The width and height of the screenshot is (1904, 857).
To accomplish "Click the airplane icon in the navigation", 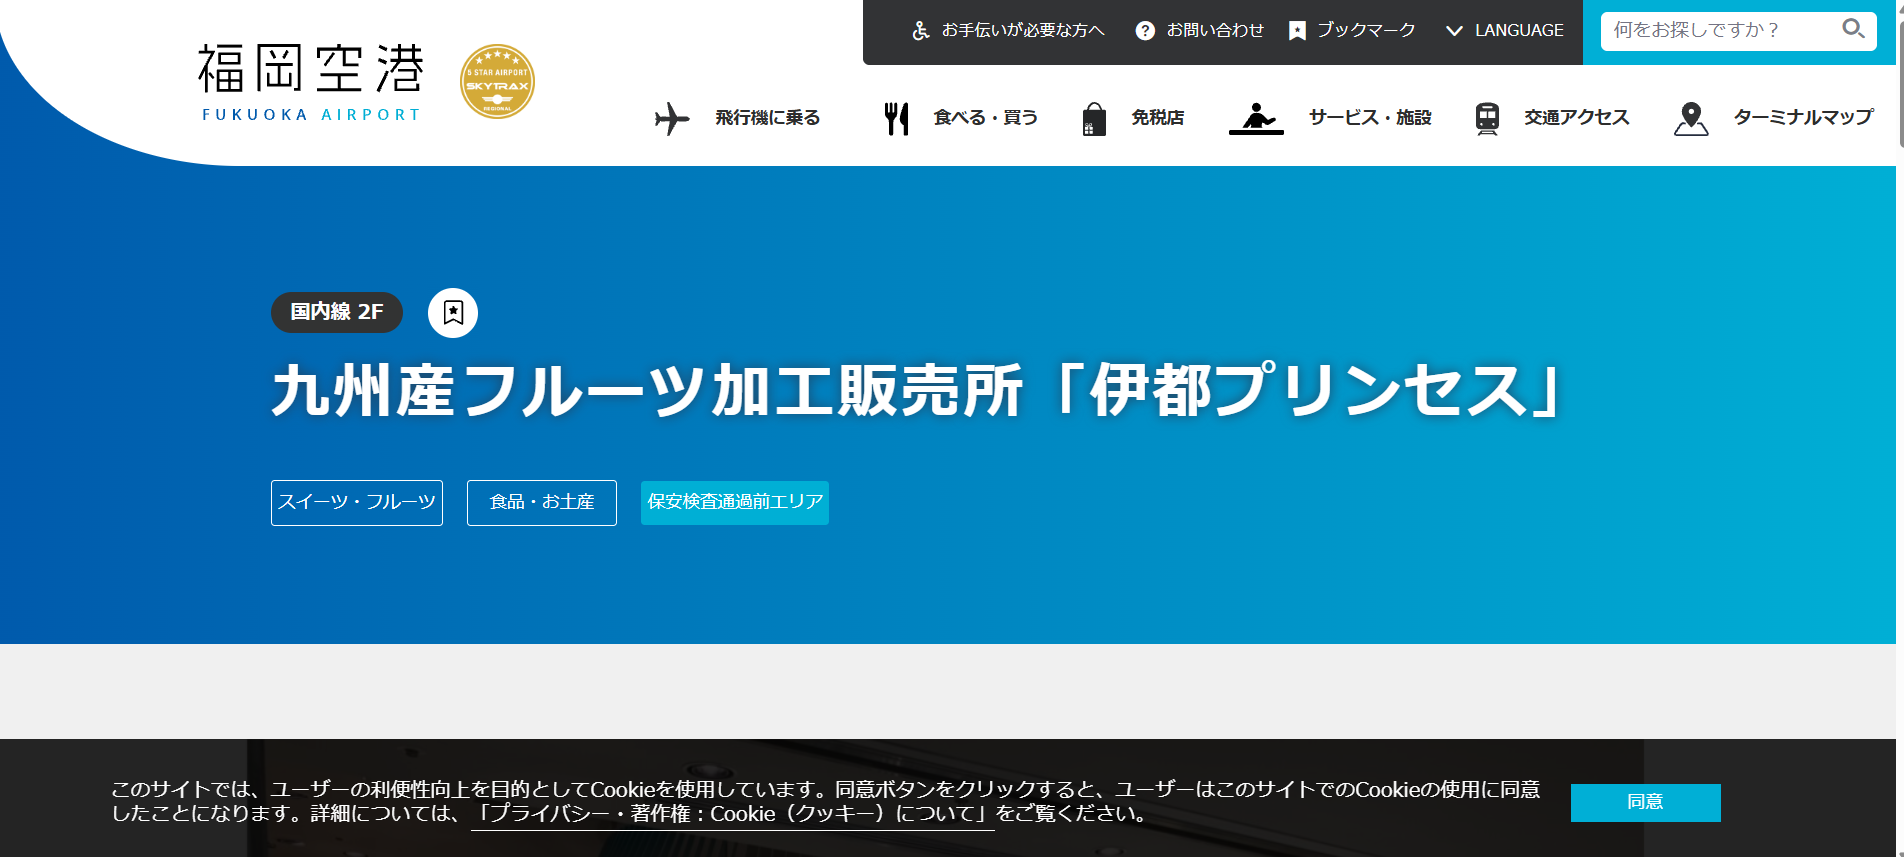I will 672,118.
